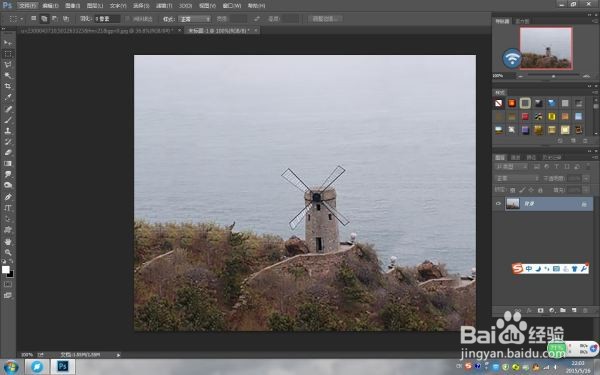Hide the Background layer eye icon
This screenshot has height=375, width=600.
498,204
